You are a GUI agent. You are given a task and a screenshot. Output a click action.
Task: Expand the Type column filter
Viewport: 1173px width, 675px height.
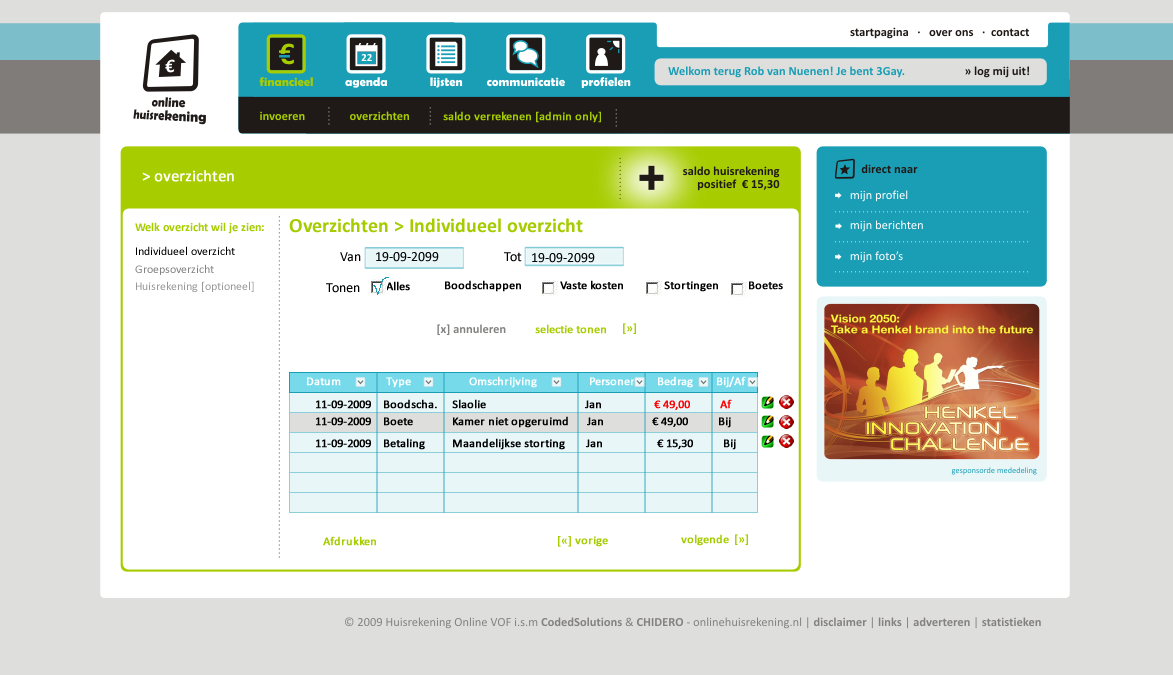point(428,382)
